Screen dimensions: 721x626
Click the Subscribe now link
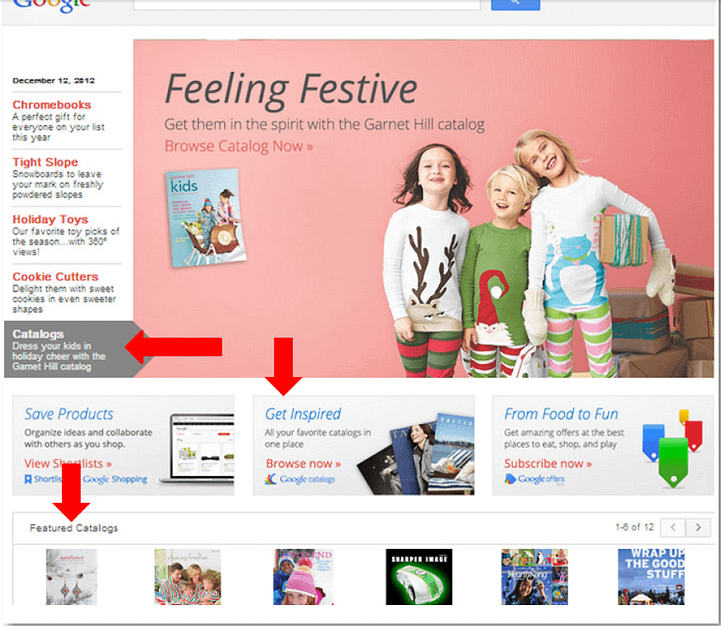[548, 463]
